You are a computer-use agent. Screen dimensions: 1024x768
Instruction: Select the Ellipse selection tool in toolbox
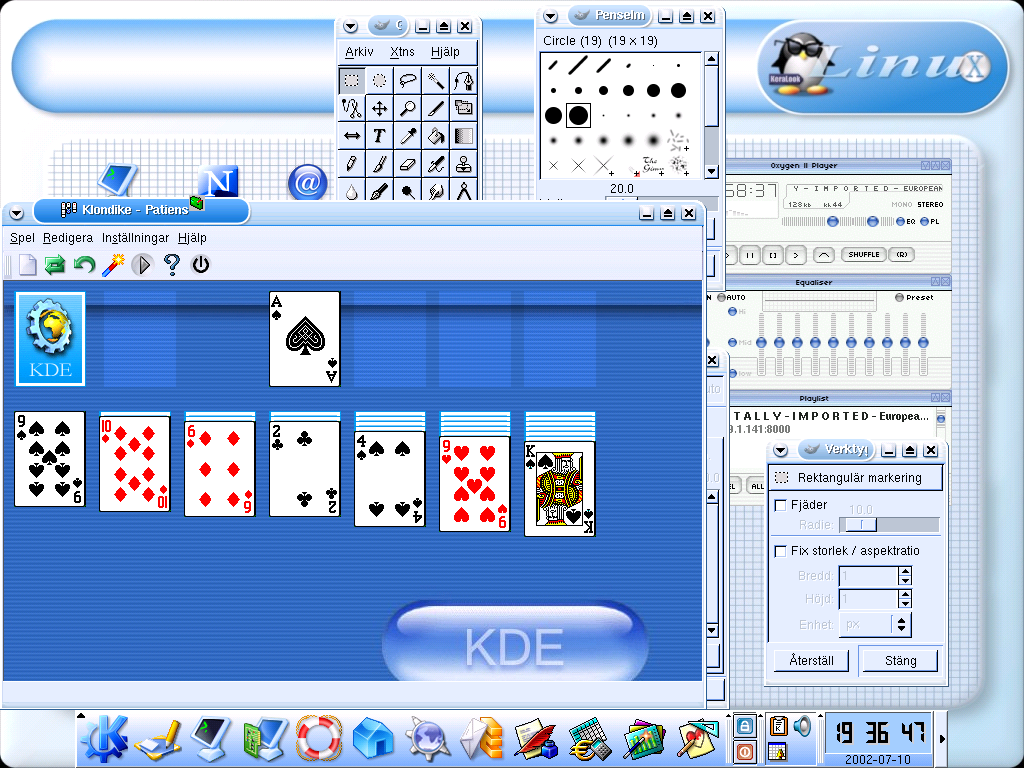coord(379,81)
